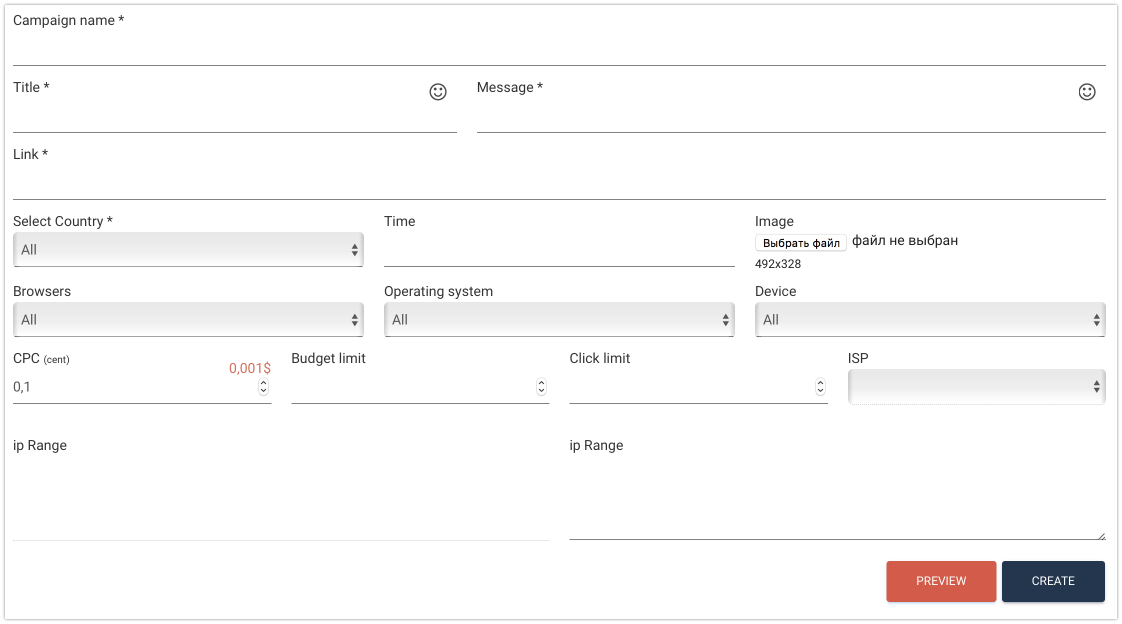
Task: Click the Click limit stepper arrows
Action: [820, 387]
